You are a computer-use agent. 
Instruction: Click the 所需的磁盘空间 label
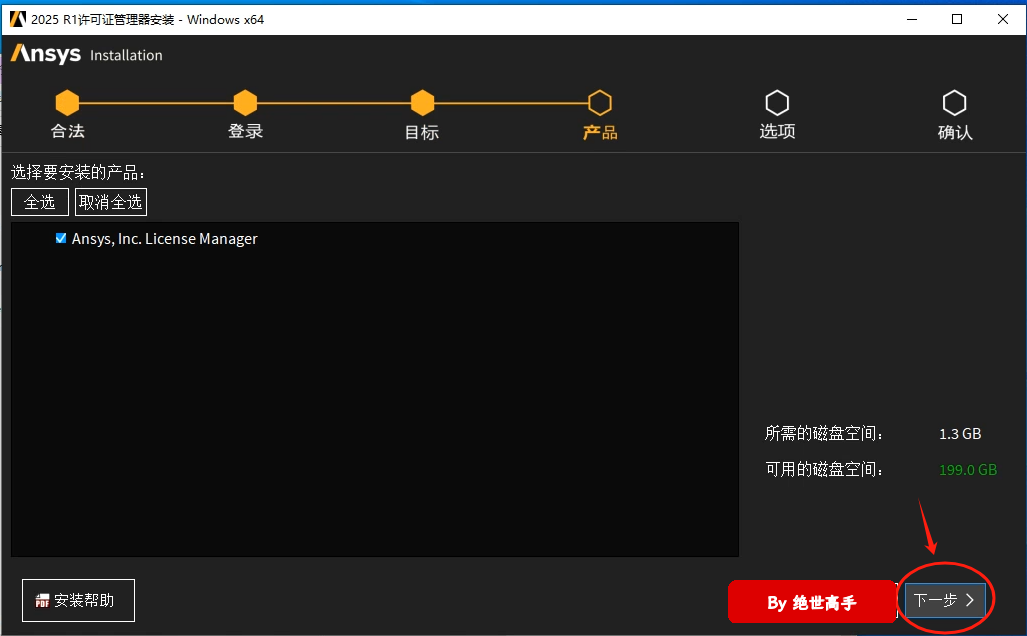(824, 434)
